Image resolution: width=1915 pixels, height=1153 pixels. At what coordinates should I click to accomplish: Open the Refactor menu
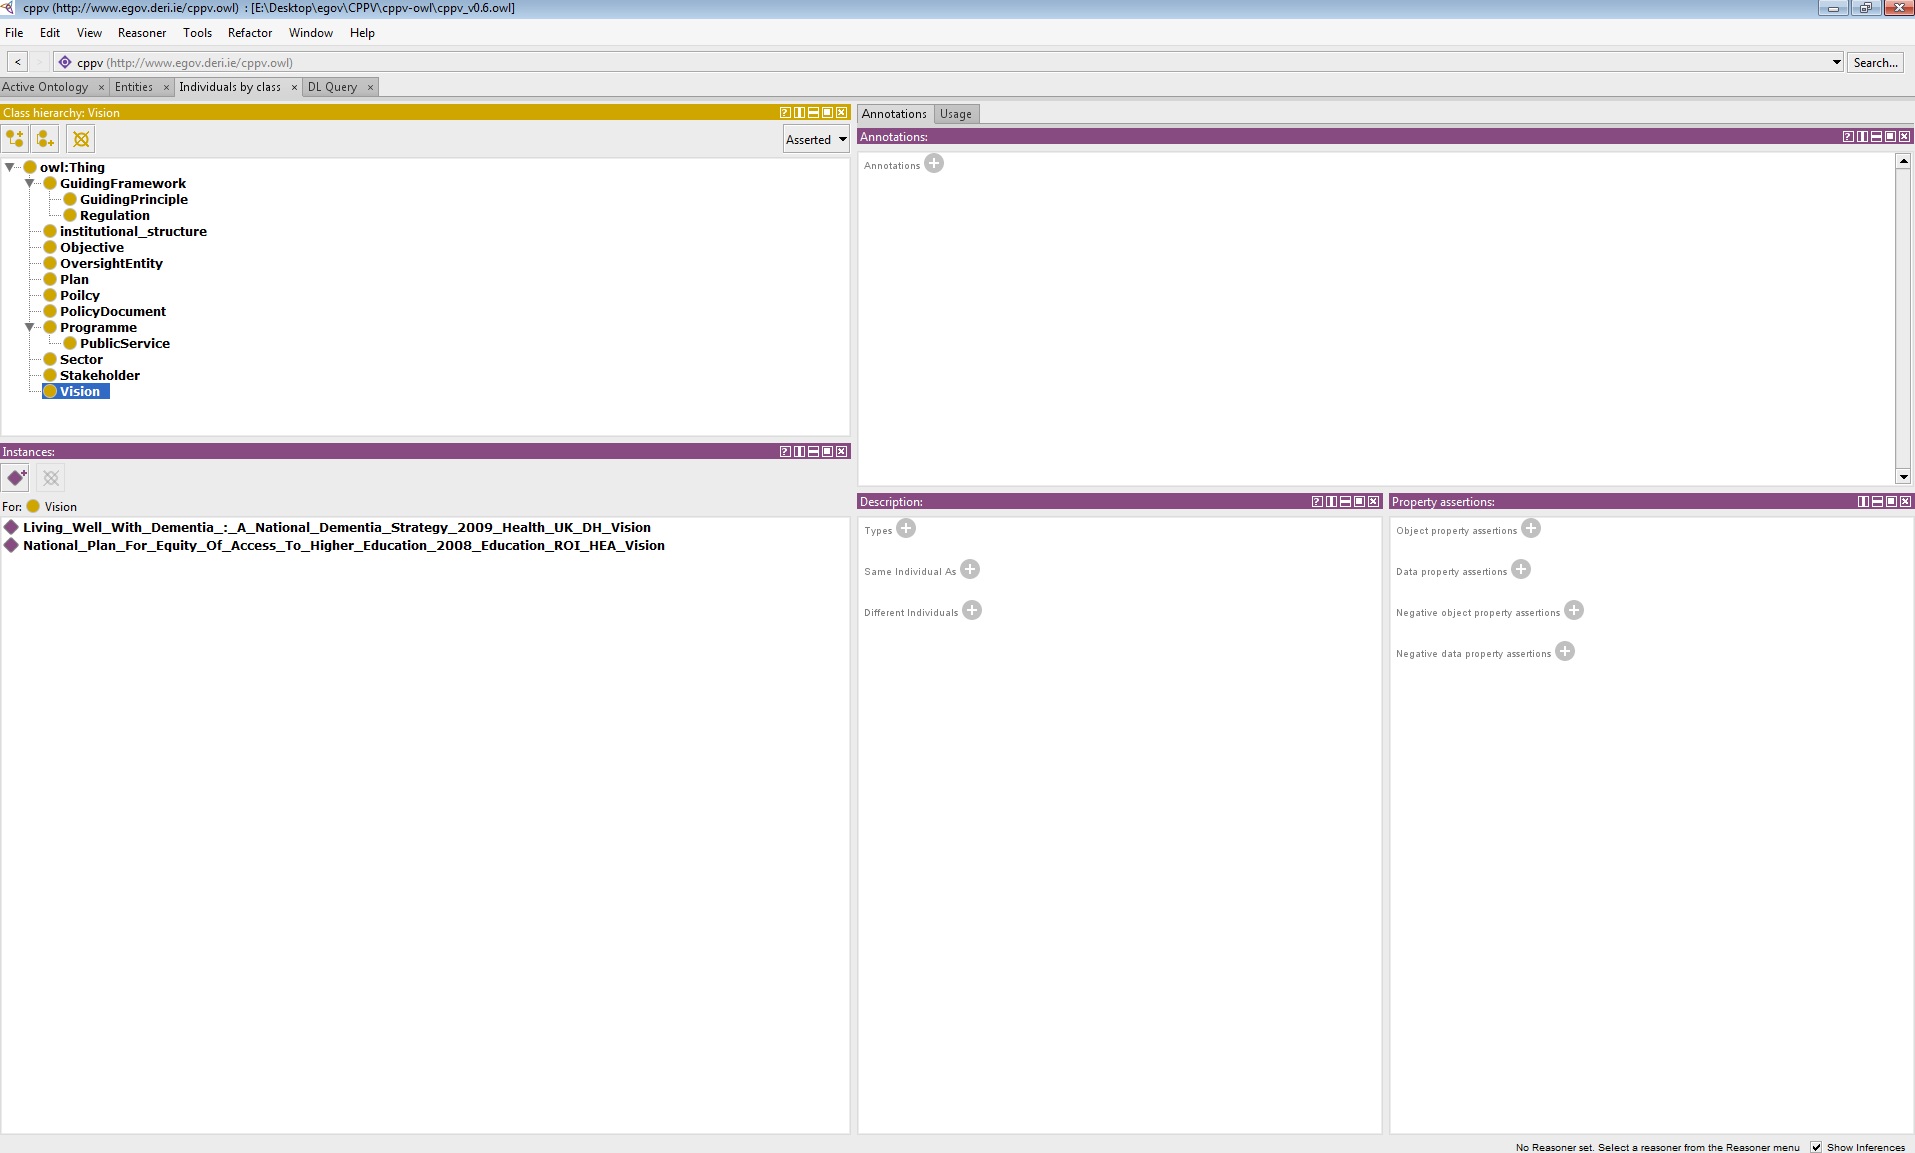[250, 33]
